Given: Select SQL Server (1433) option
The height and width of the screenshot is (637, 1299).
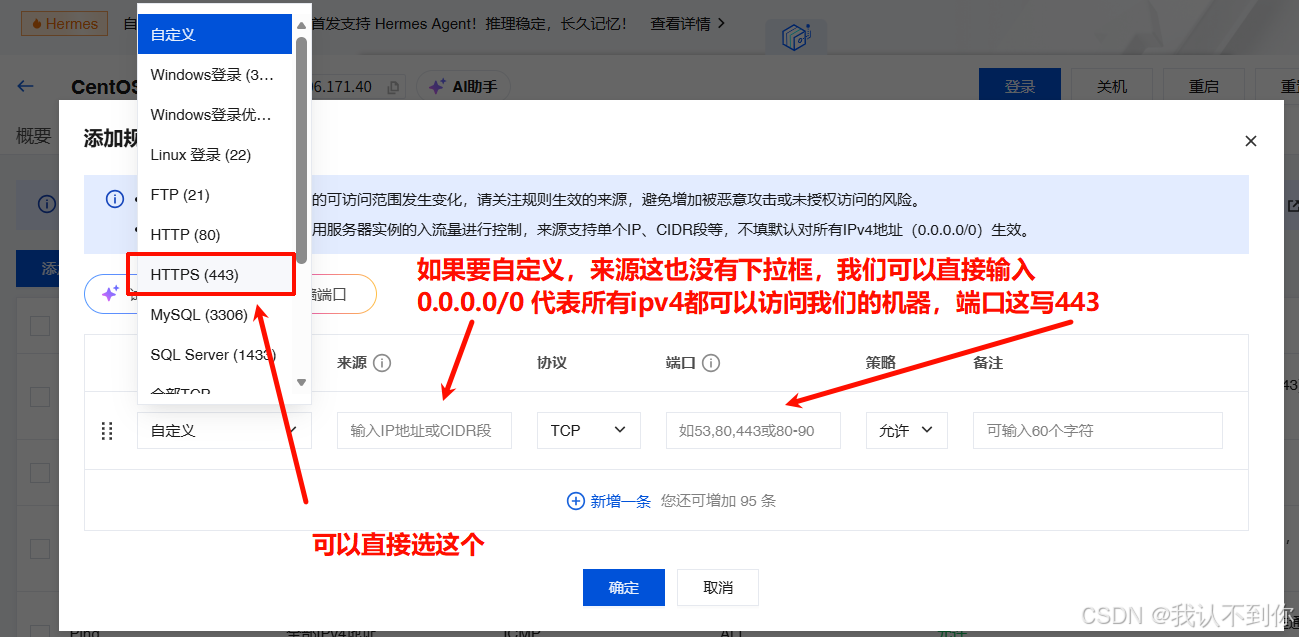Looking at the screenshot, I should (x=215, y=354).
